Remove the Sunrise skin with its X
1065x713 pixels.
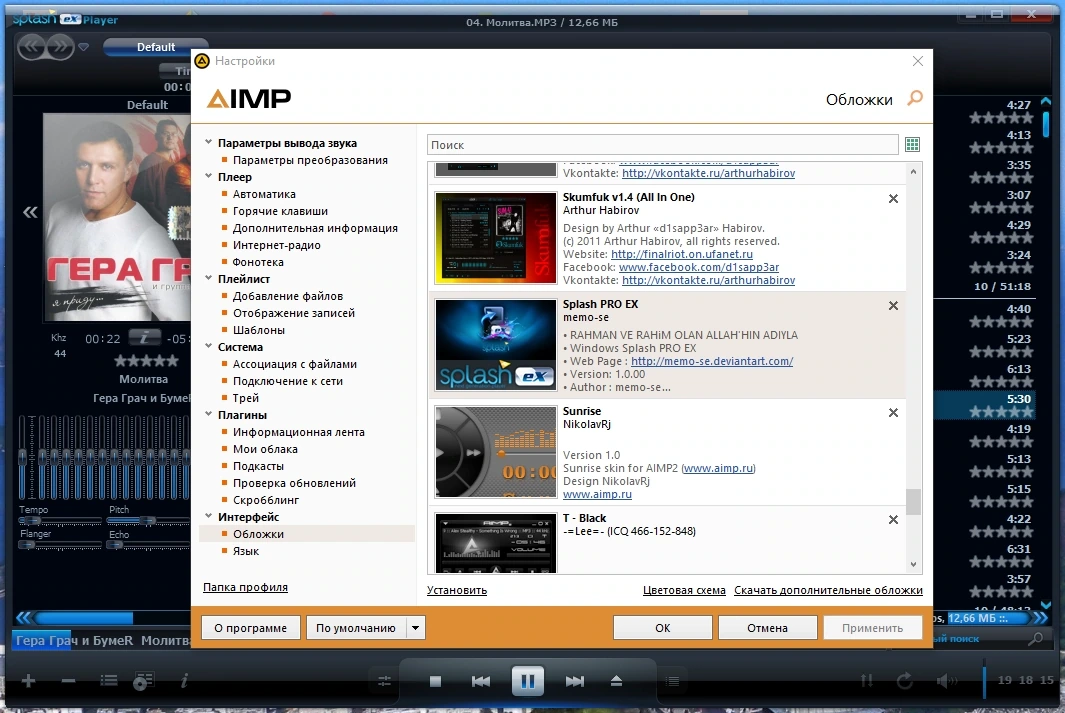(x=893, y=412)
